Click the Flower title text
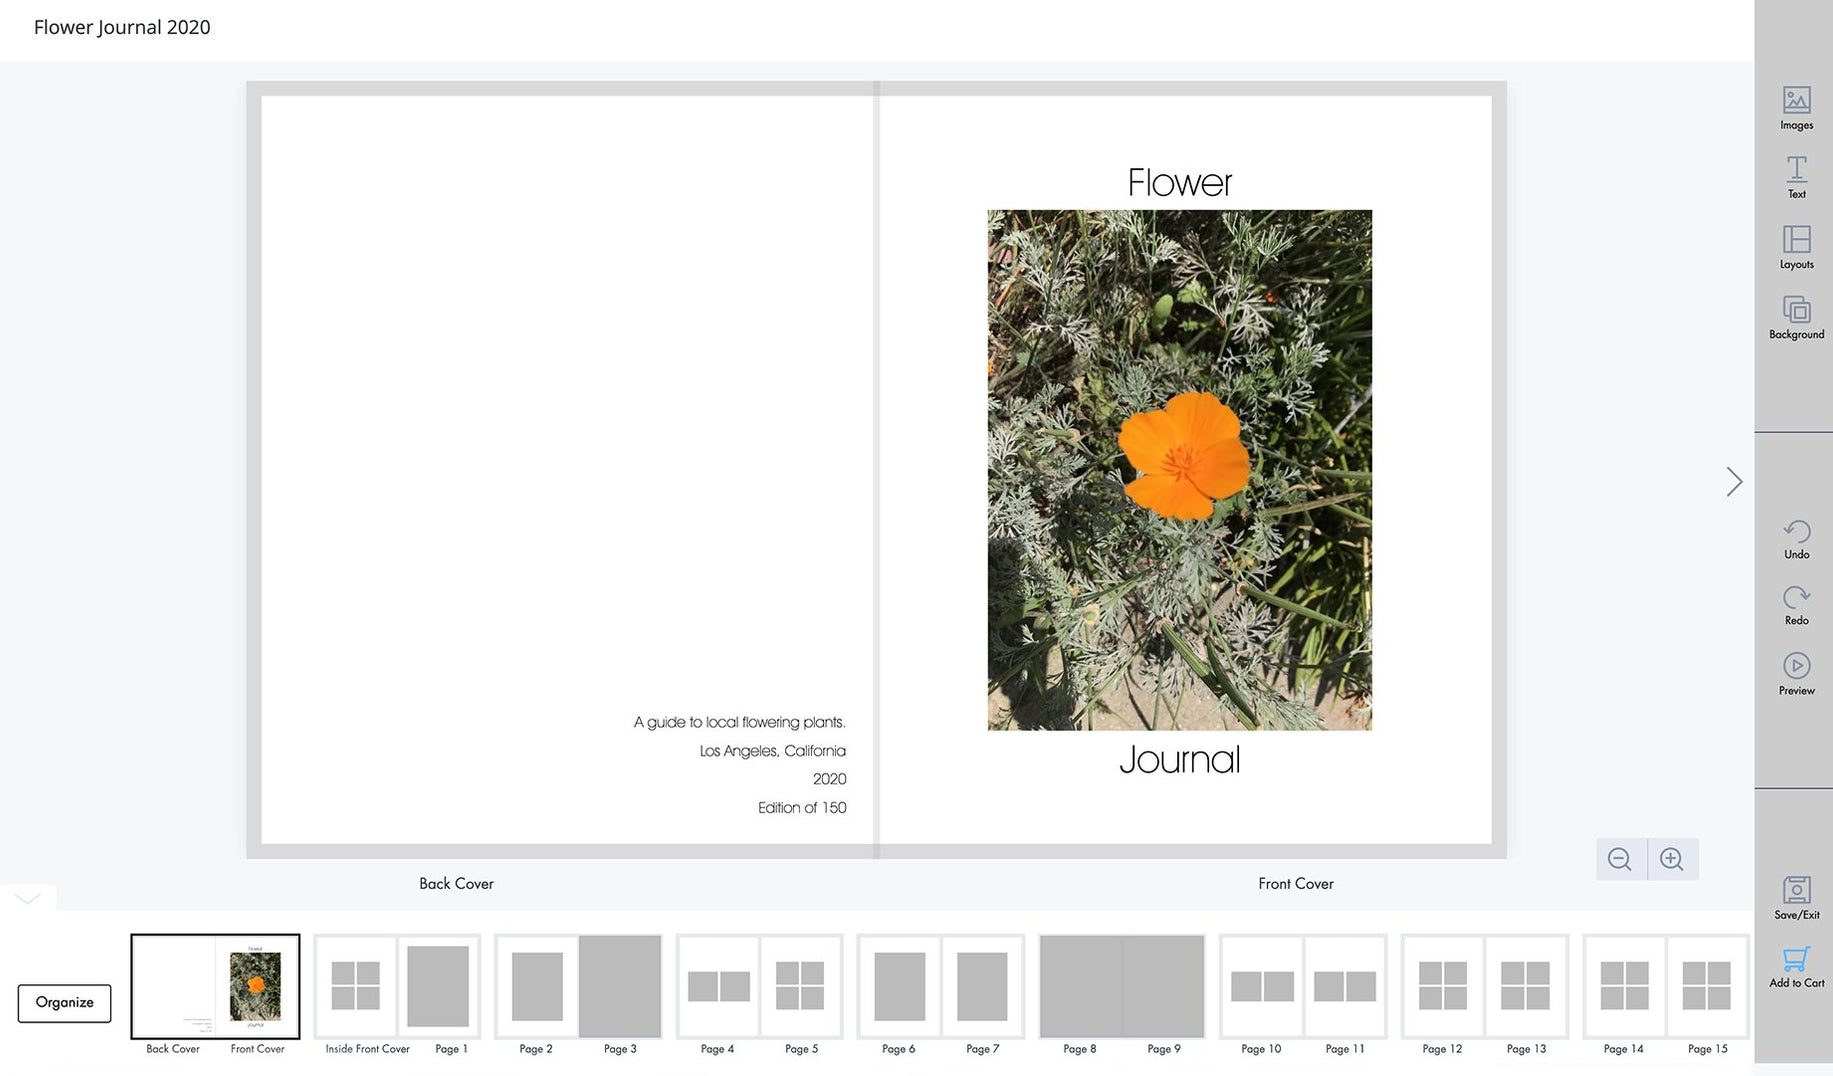The width and height of the screenshot is (1833, 1076). [1179, 183]
